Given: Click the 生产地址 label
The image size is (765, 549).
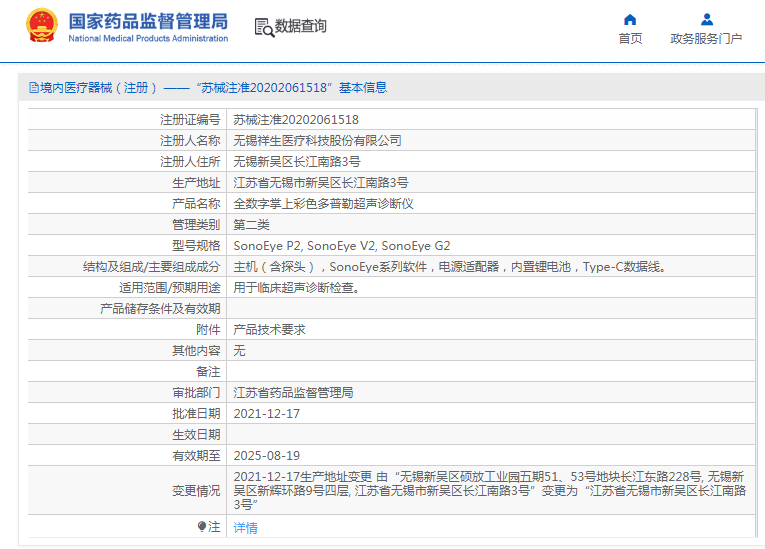Looking at the screenshot, I should (x=196, y=183).
